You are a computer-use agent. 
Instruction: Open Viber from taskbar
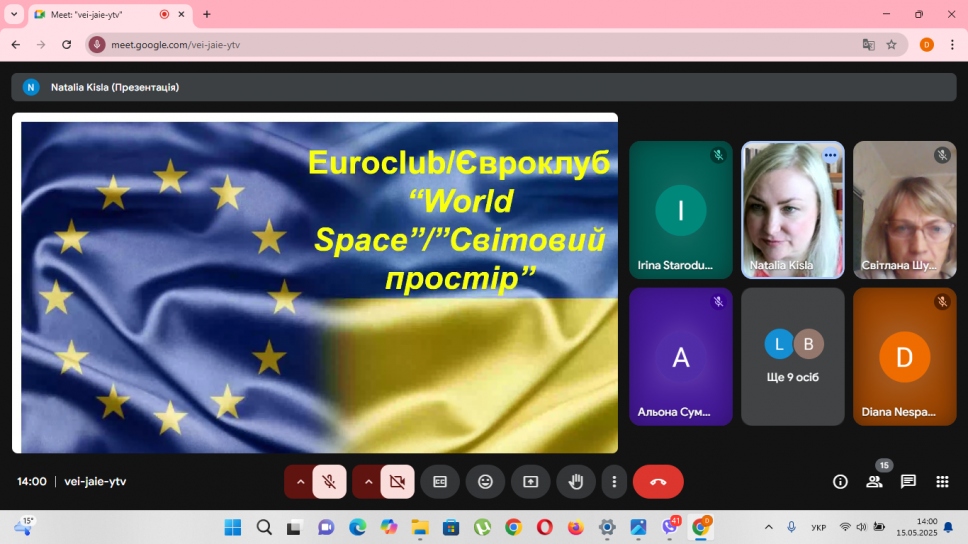pos(670,527)
